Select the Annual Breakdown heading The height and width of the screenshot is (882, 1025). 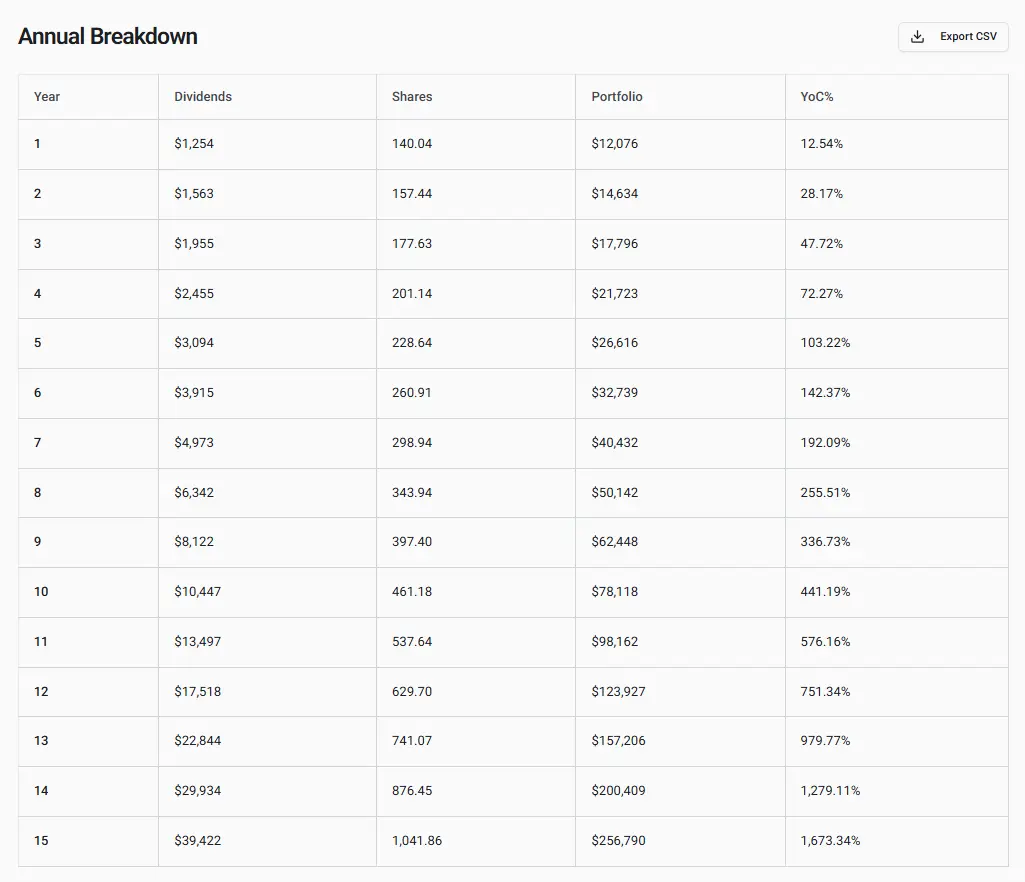108,35
